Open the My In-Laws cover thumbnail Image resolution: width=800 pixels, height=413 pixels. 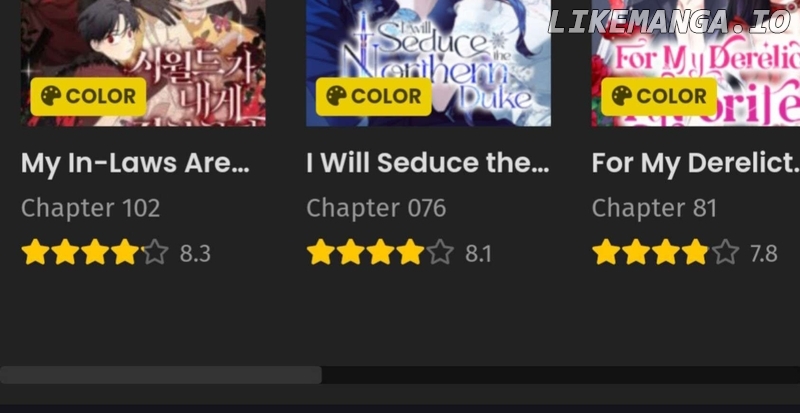143,63
